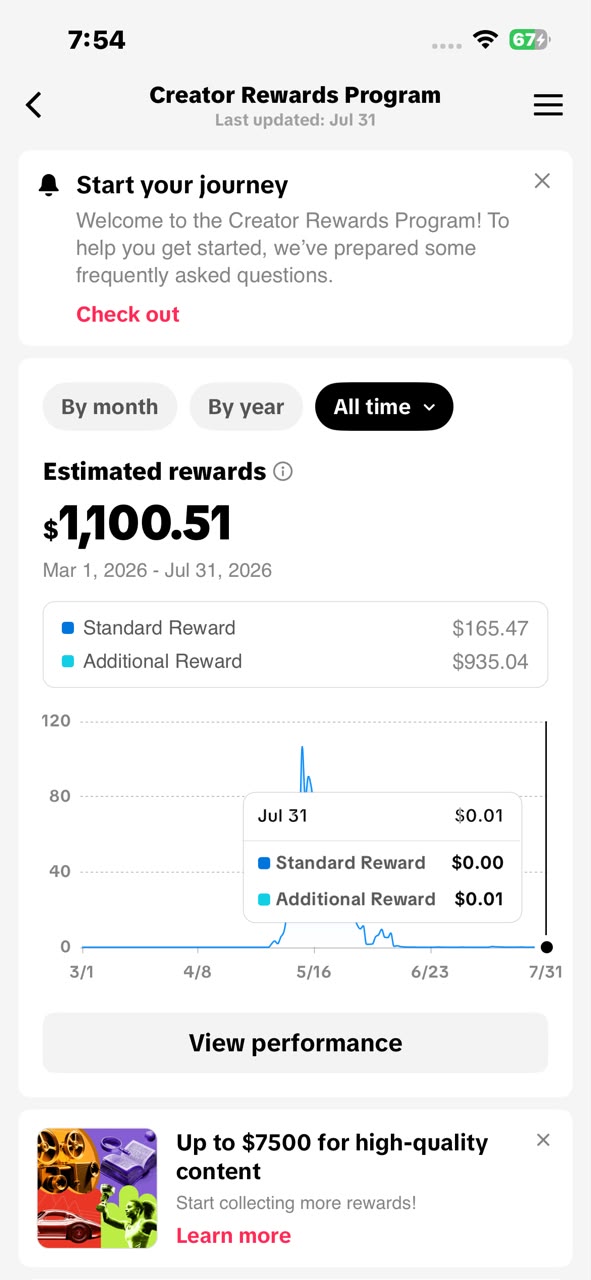591x1280 pixels.
Task: Tap the Wi-Fi status icon
Action: click(486, 40)
